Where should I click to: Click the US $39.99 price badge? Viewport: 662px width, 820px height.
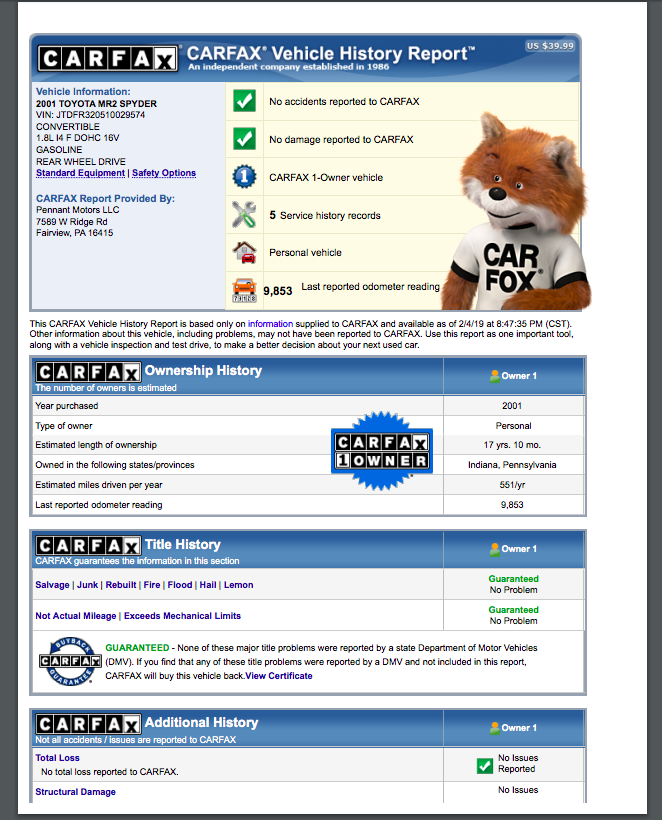(x=550, y=46)
